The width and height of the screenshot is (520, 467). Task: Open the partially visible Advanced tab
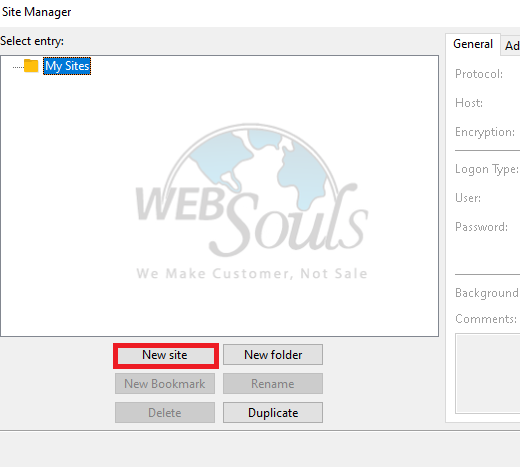coord(512,46)
